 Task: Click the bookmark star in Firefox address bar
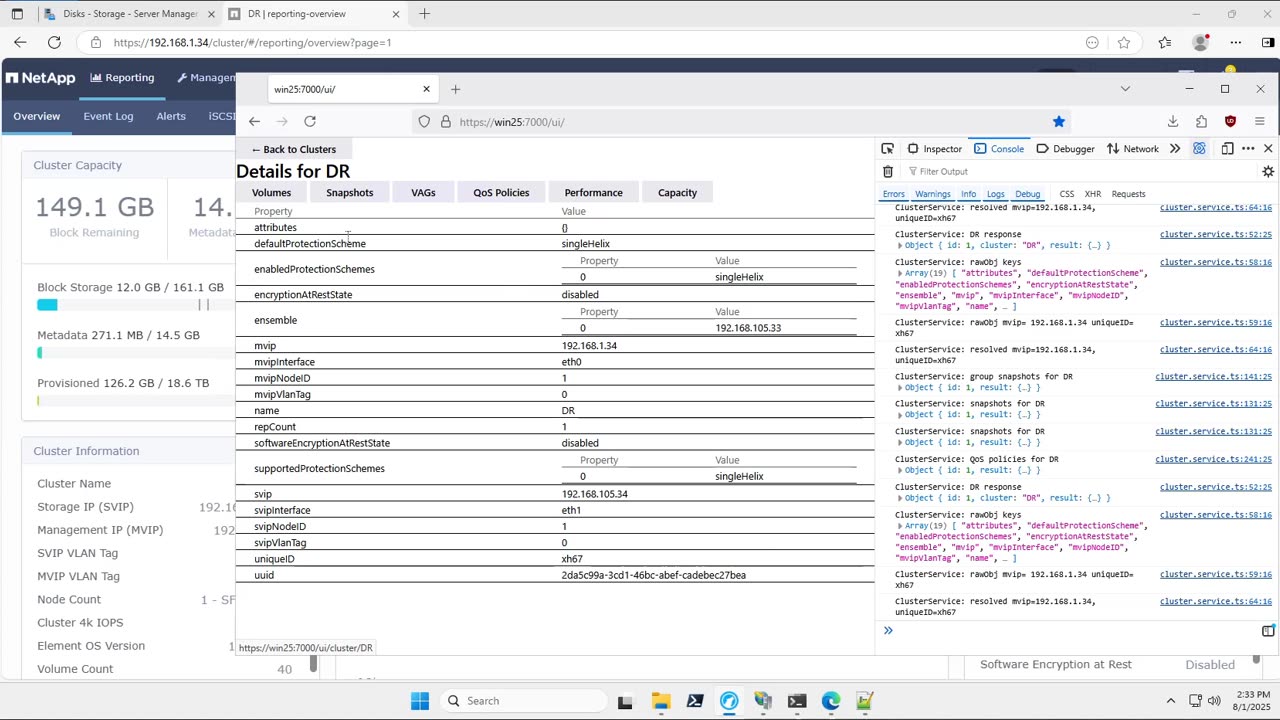pyautogui.click(x=1059, y=121)
